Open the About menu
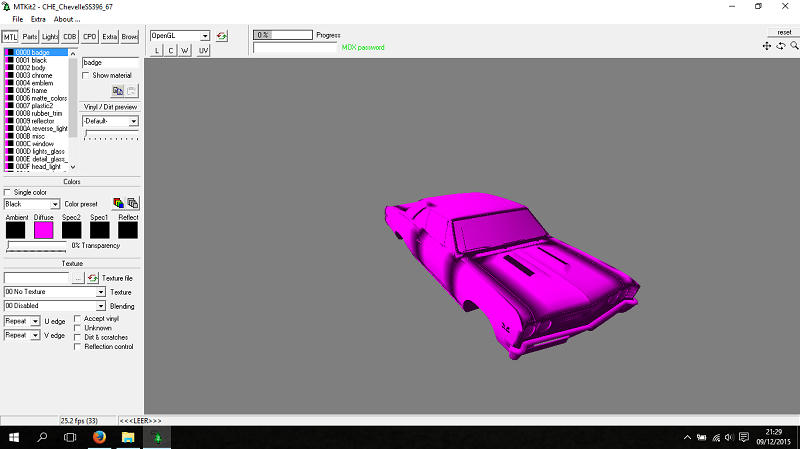 click(67, 19)
